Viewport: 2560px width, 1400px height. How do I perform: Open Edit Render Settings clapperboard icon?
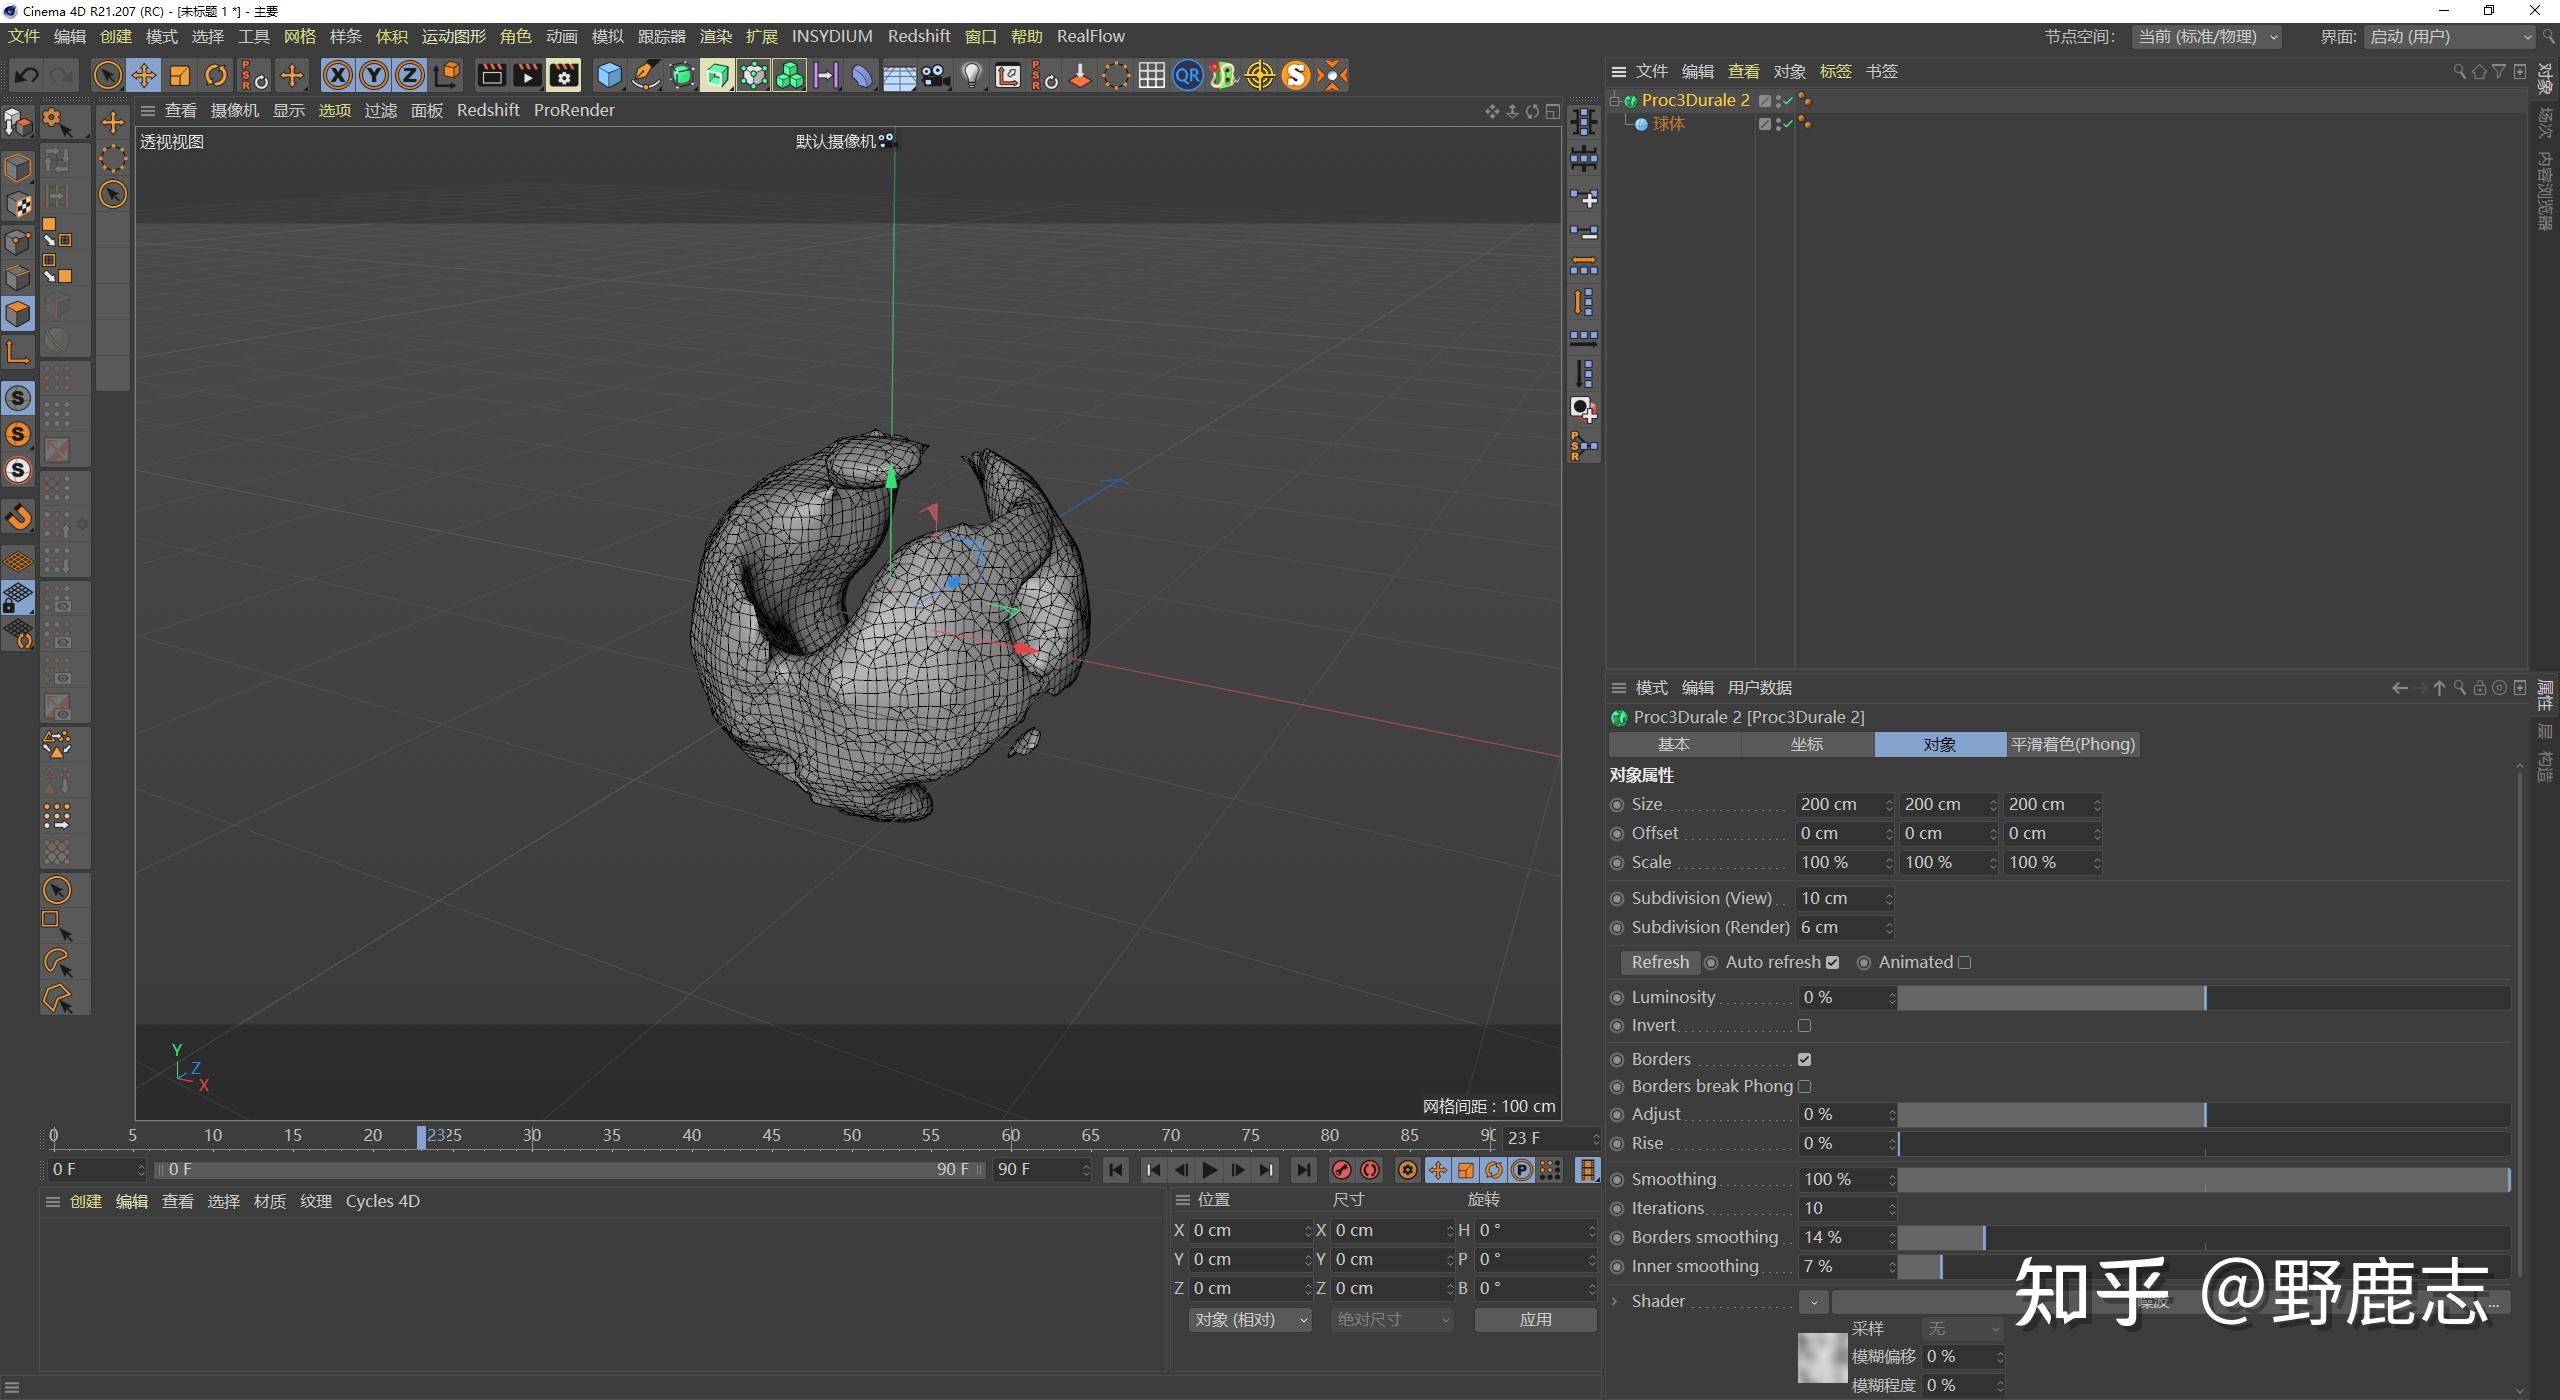pyautogui.click(x=564, y=76)
